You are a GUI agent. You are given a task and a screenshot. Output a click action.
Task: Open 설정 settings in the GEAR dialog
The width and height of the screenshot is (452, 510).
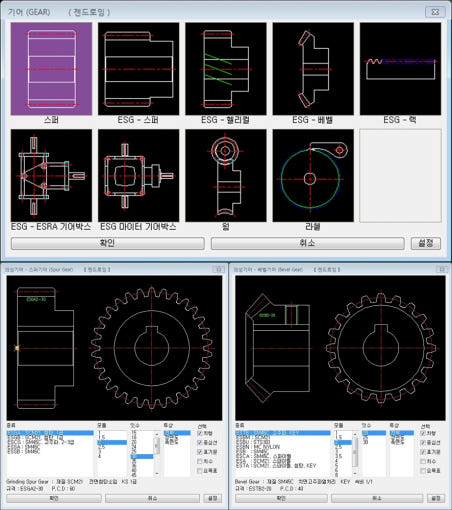click(426, 243)
